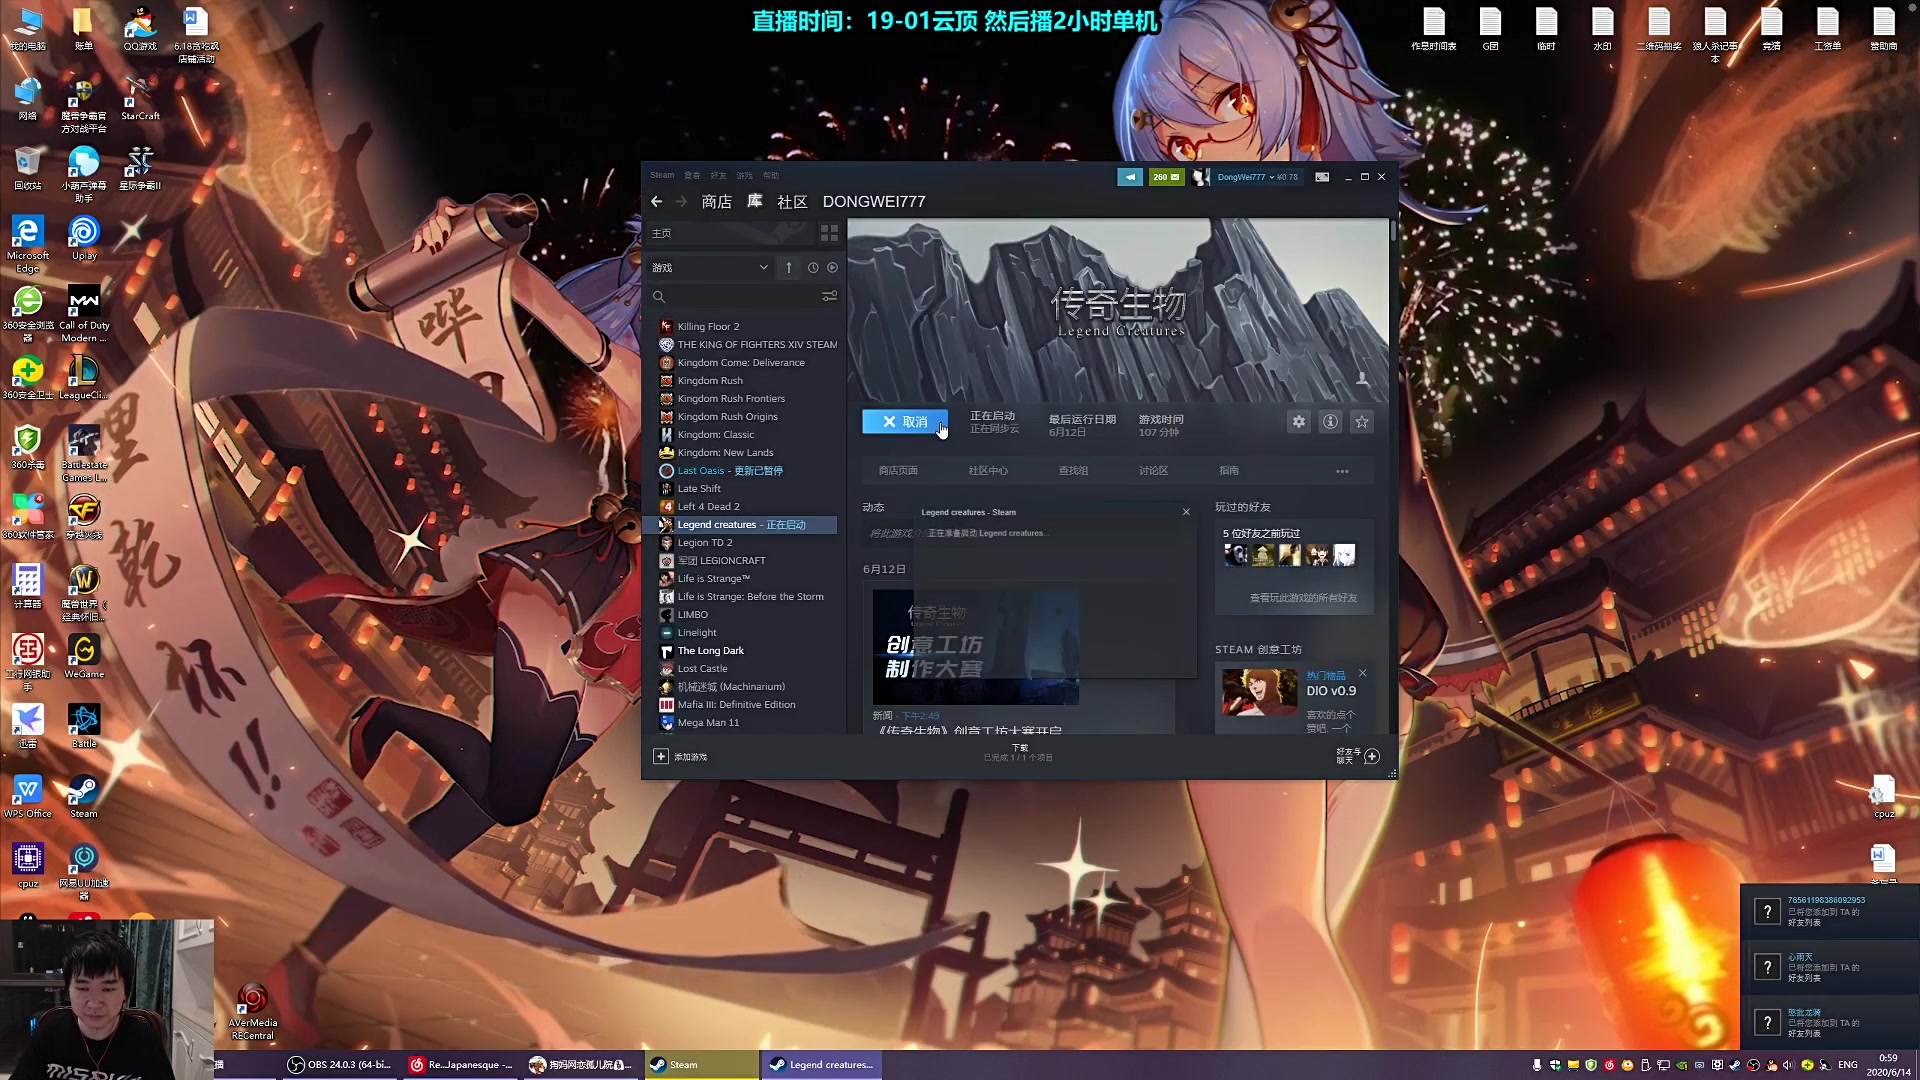
Task: Switch library to grid view icon
Action: (x=829, y=233)
